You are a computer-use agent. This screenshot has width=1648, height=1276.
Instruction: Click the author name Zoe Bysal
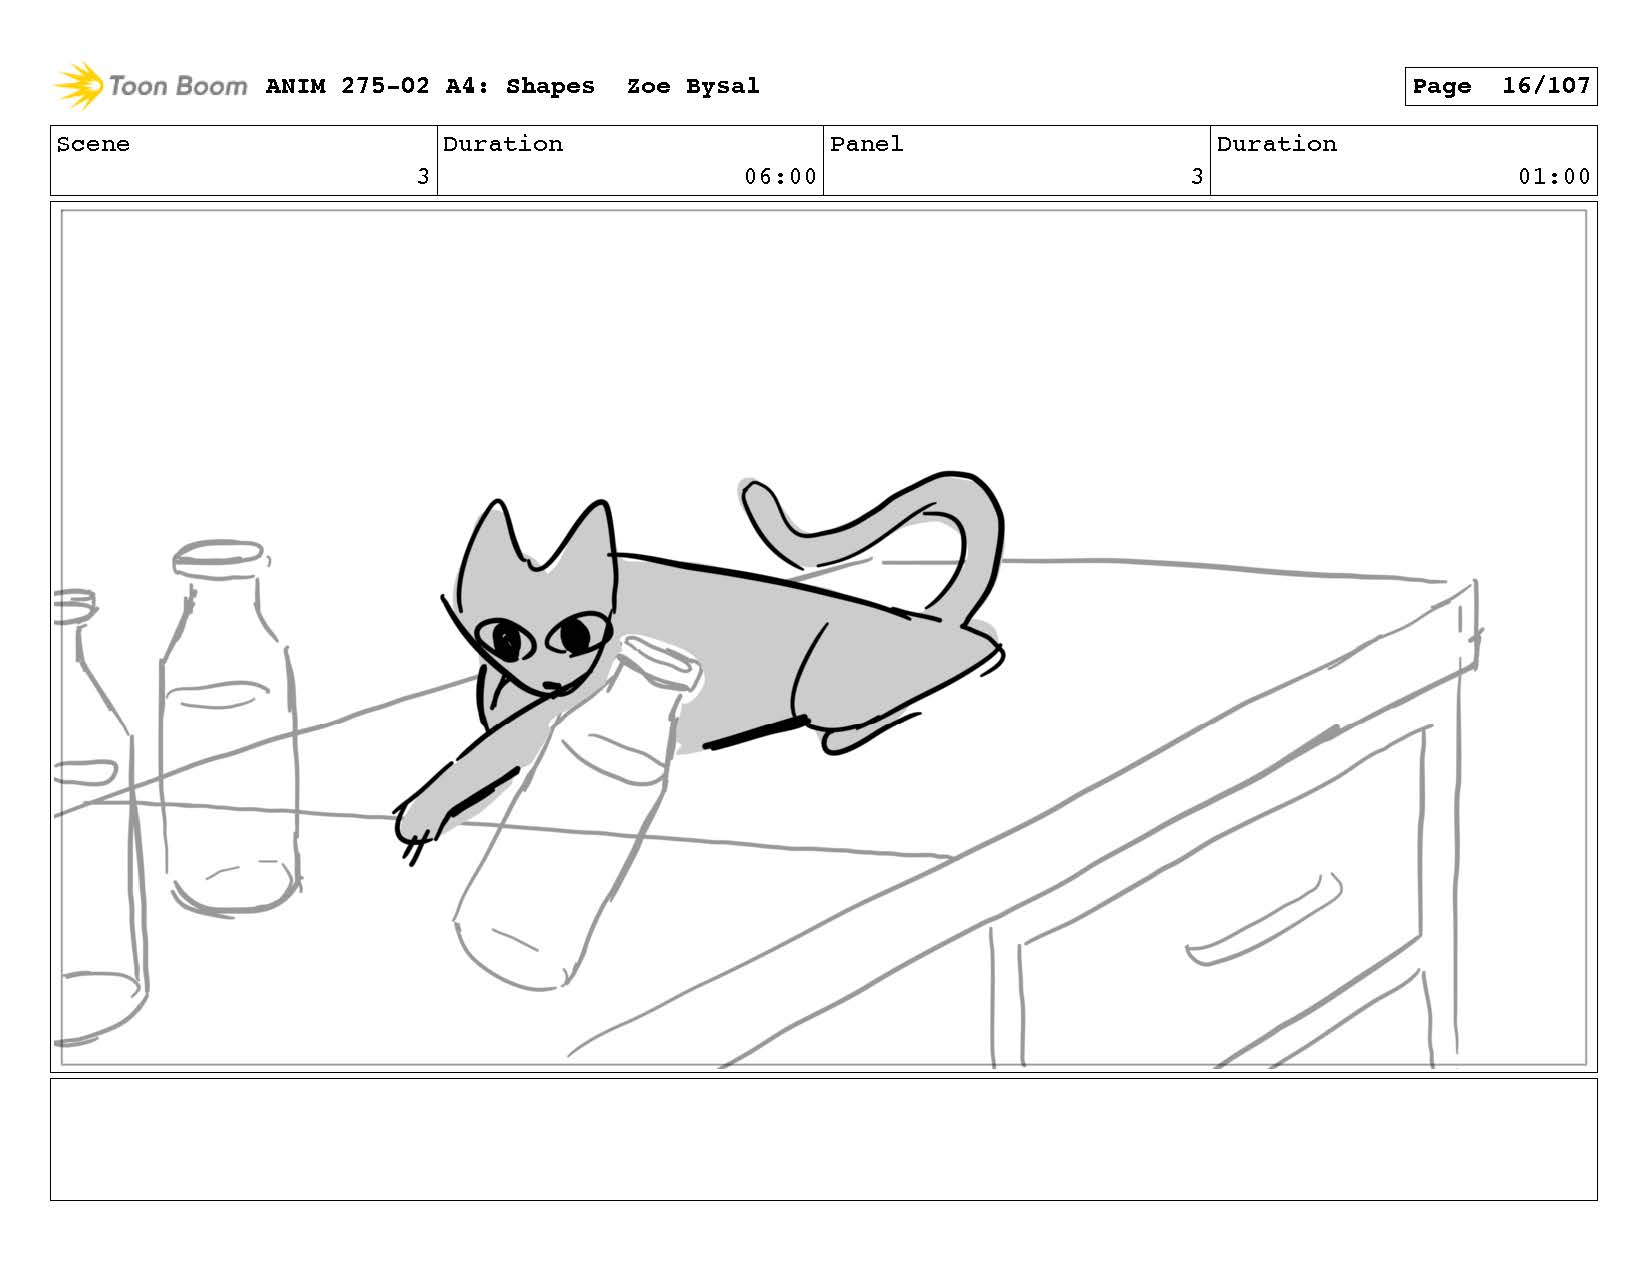[692, 86]
